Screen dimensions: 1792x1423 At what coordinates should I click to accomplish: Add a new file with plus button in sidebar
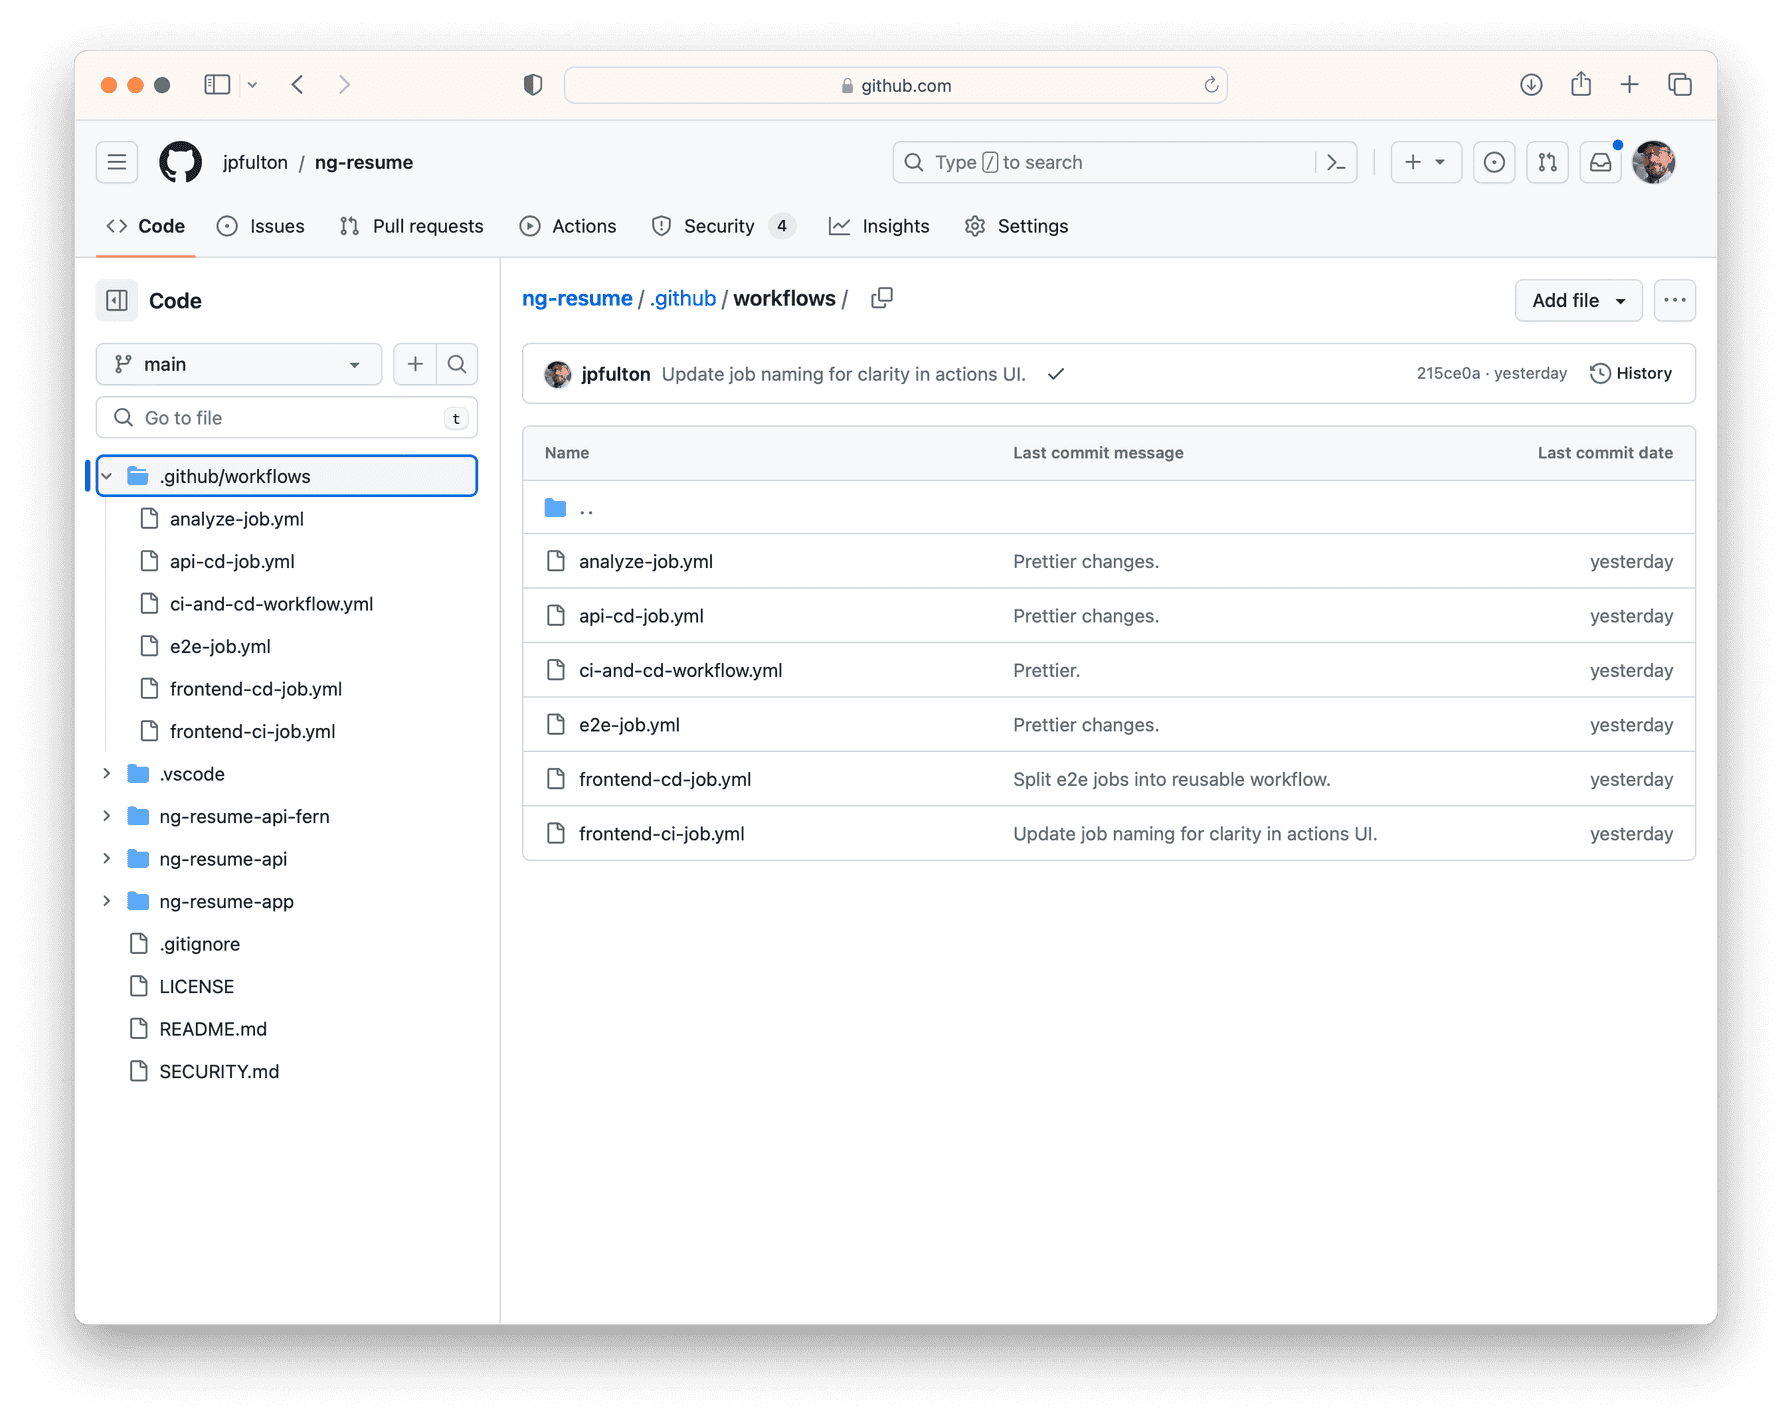[415, 364]
